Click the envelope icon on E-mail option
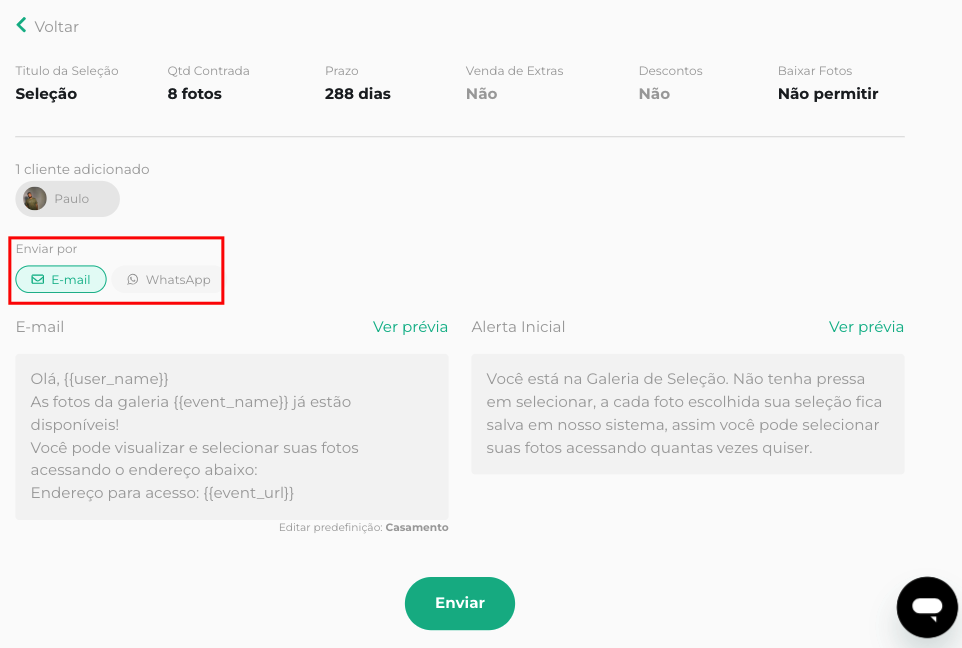Viewport: 962px width, 648px height. point(38,280)
